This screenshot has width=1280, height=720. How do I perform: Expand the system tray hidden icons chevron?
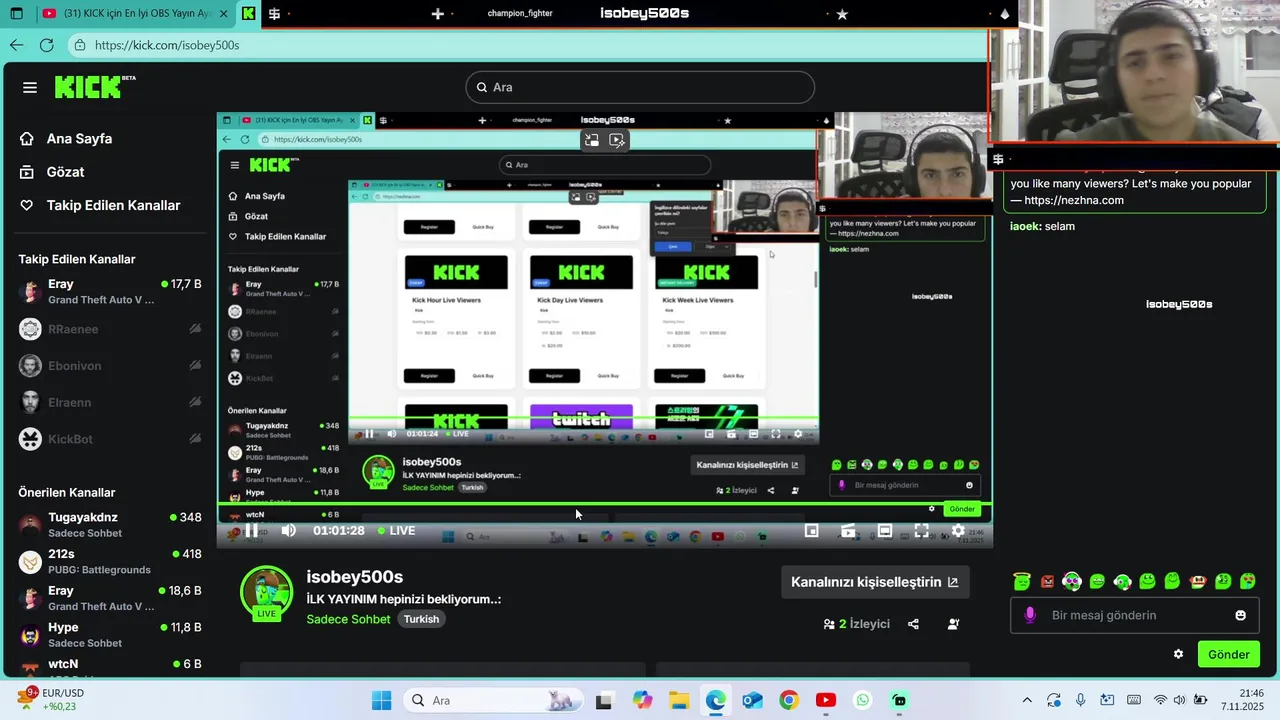tap(1027, 700)
